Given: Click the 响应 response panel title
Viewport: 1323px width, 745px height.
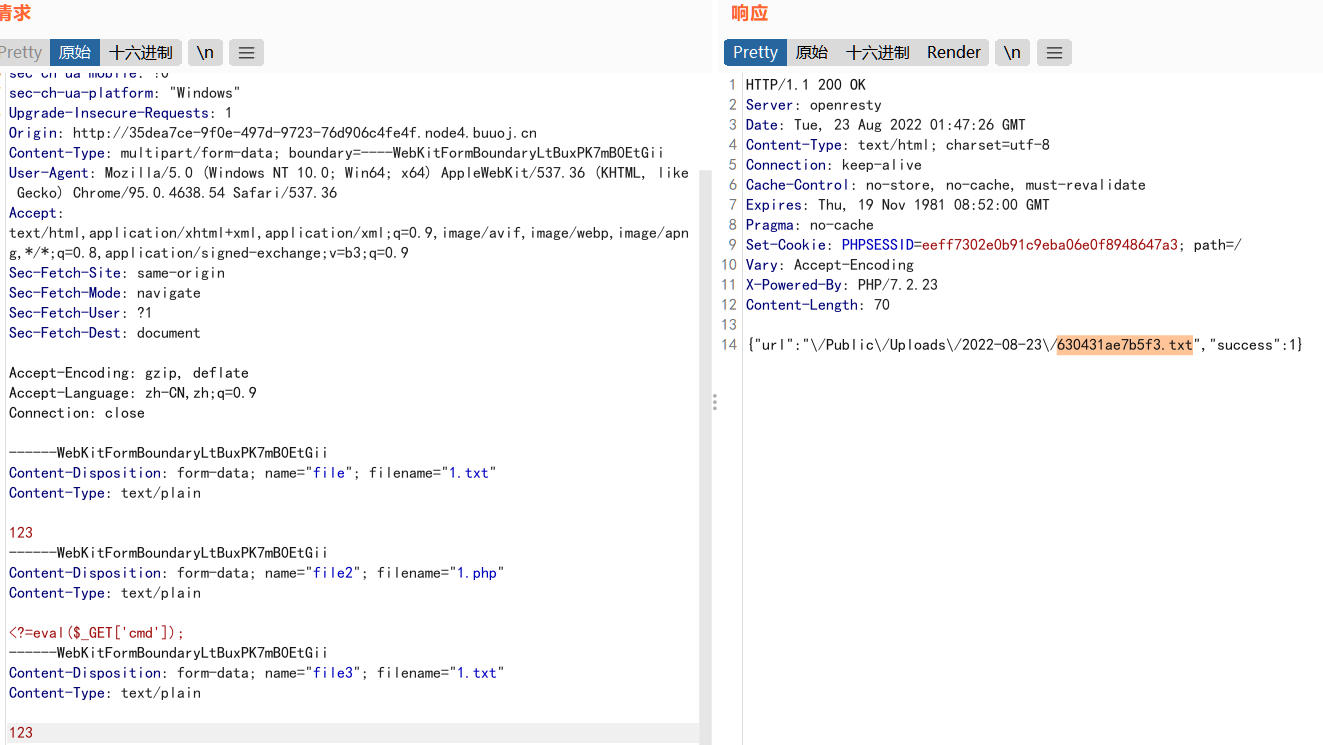Looking at the screenshot, I should [749, 13].
